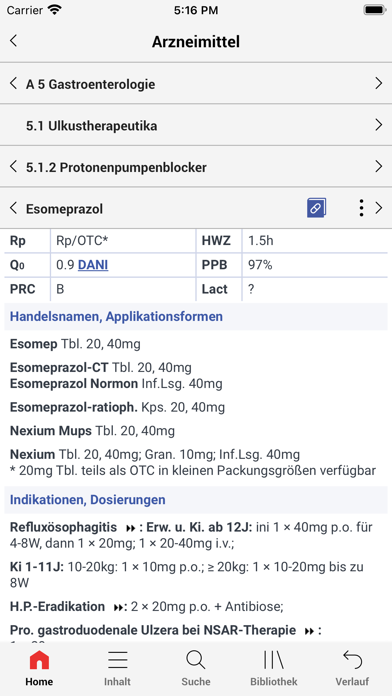This screenshot has height=696, width=392.
Task: Open the DANI link
Action: point(93,265)
